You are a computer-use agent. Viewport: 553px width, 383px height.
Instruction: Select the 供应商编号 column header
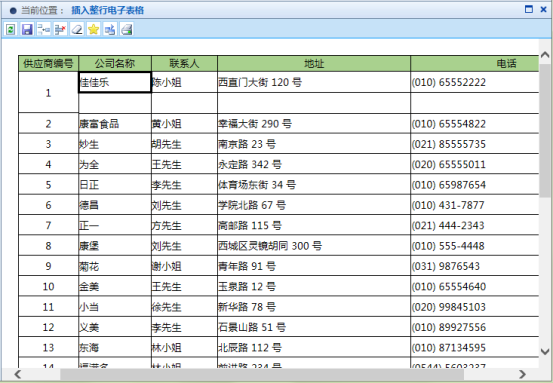[48, 64]
